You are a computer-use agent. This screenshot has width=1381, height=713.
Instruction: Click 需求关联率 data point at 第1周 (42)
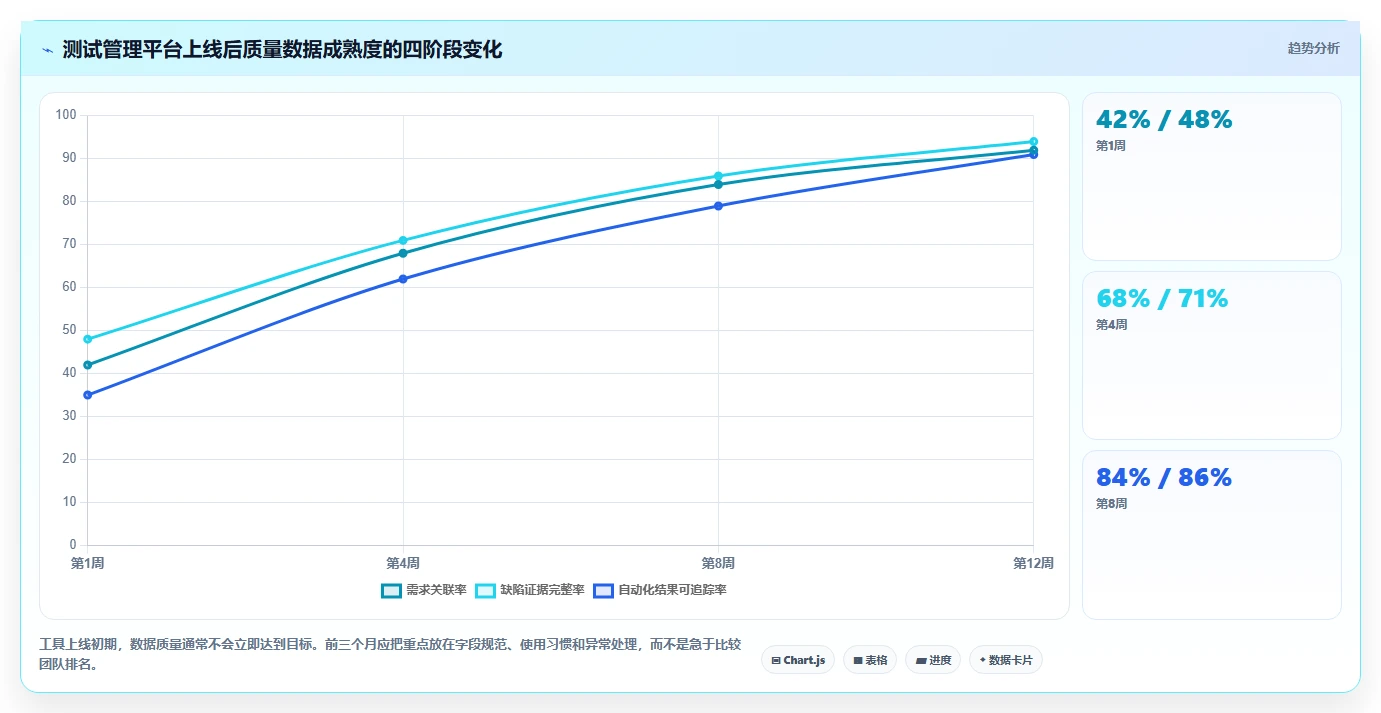click(x=88, y=365)
